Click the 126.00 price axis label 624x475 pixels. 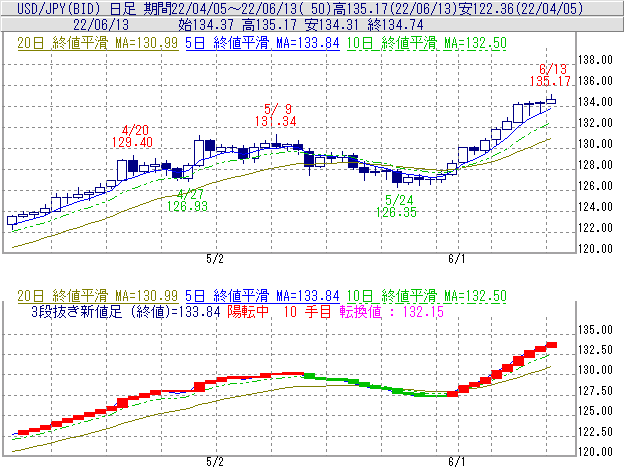pos(595,186)
